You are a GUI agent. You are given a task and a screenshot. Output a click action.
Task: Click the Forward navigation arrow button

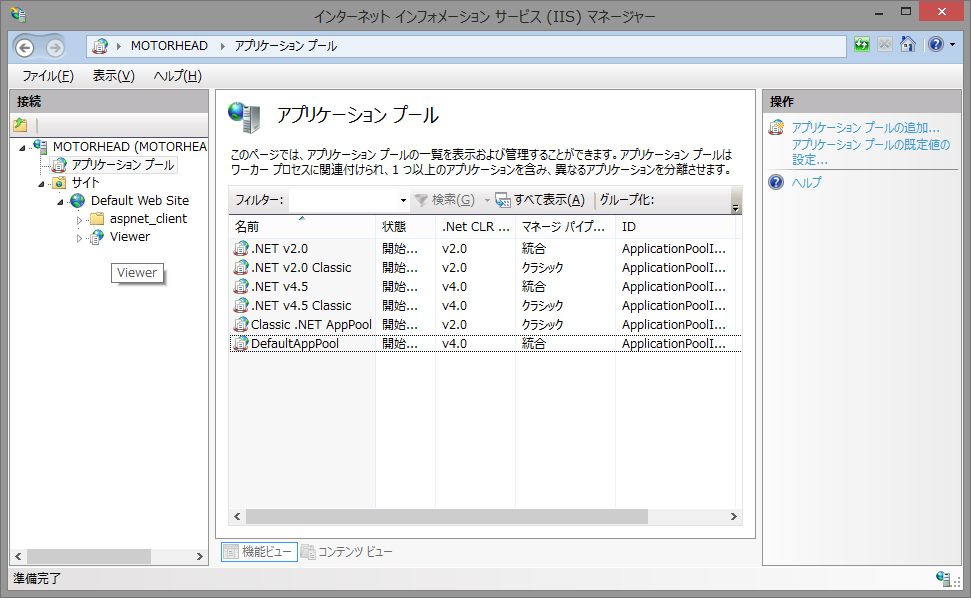(54, 47)
